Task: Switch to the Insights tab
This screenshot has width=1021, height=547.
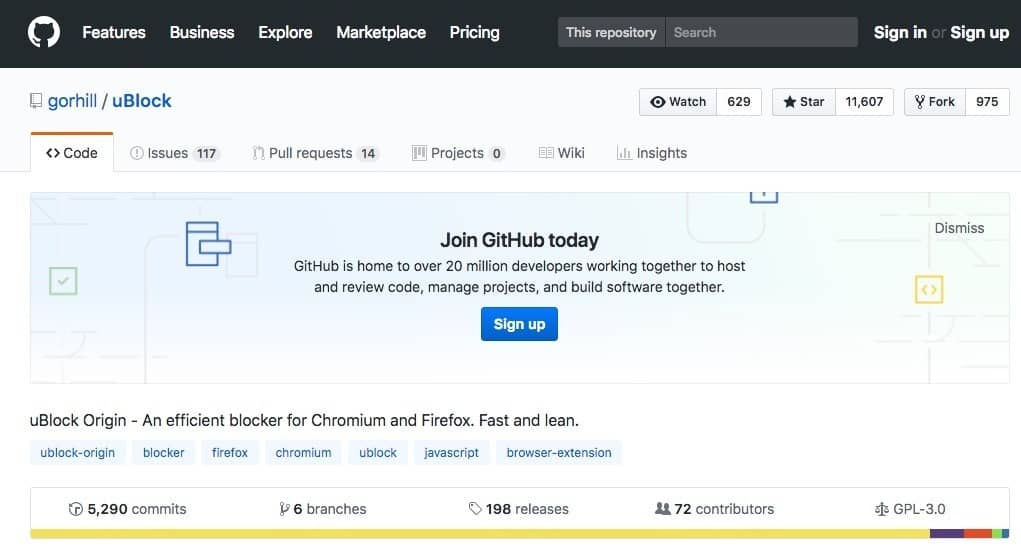Action: (x=652, y=153)
